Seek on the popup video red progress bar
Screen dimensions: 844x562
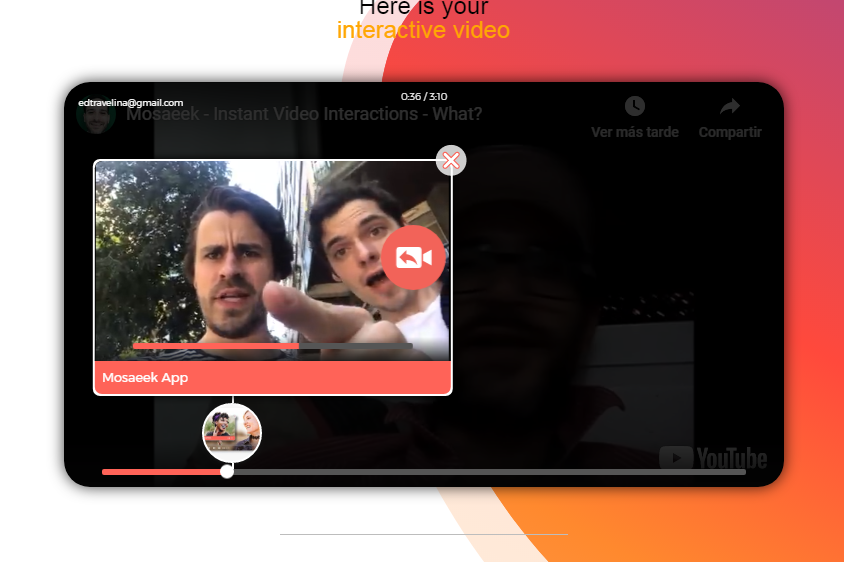pos(272,346)
